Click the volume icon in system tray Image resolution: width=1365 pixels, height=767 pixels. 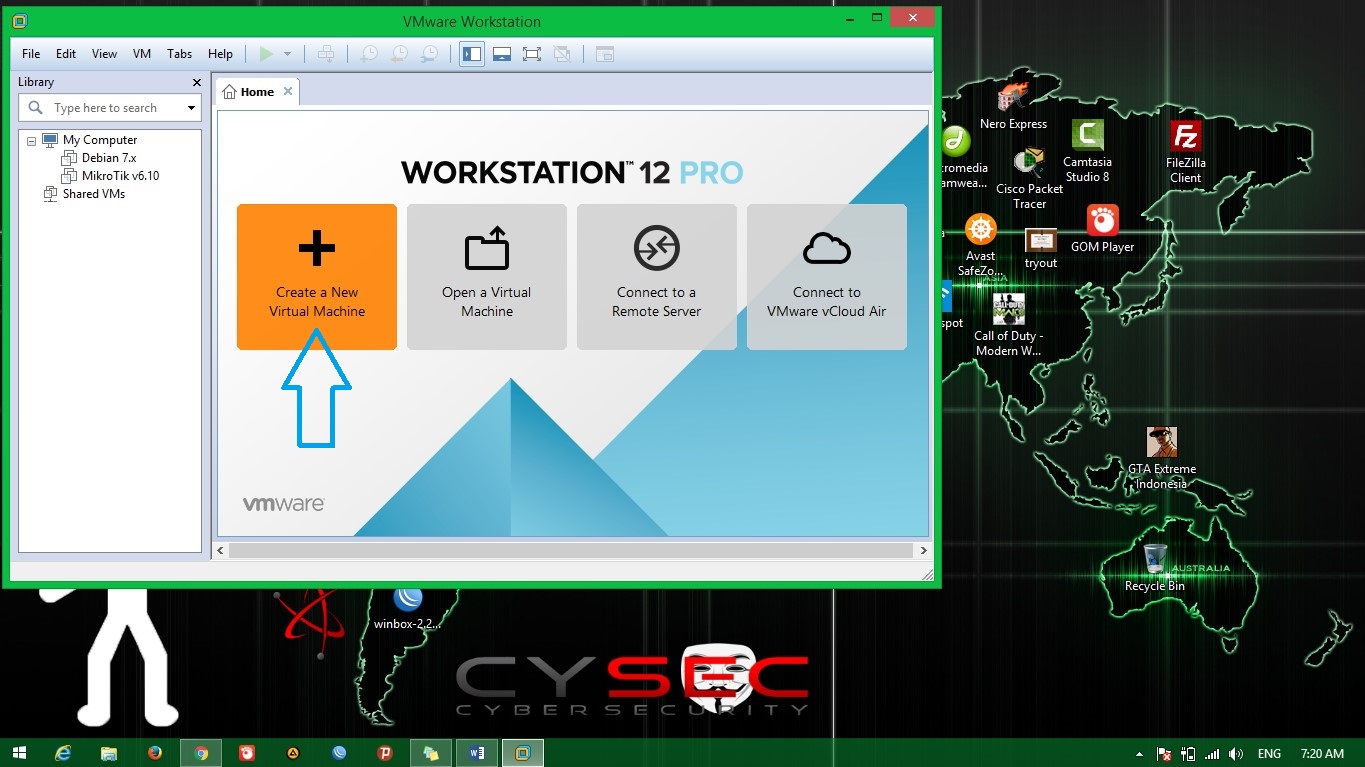(x=1237, y=754)
